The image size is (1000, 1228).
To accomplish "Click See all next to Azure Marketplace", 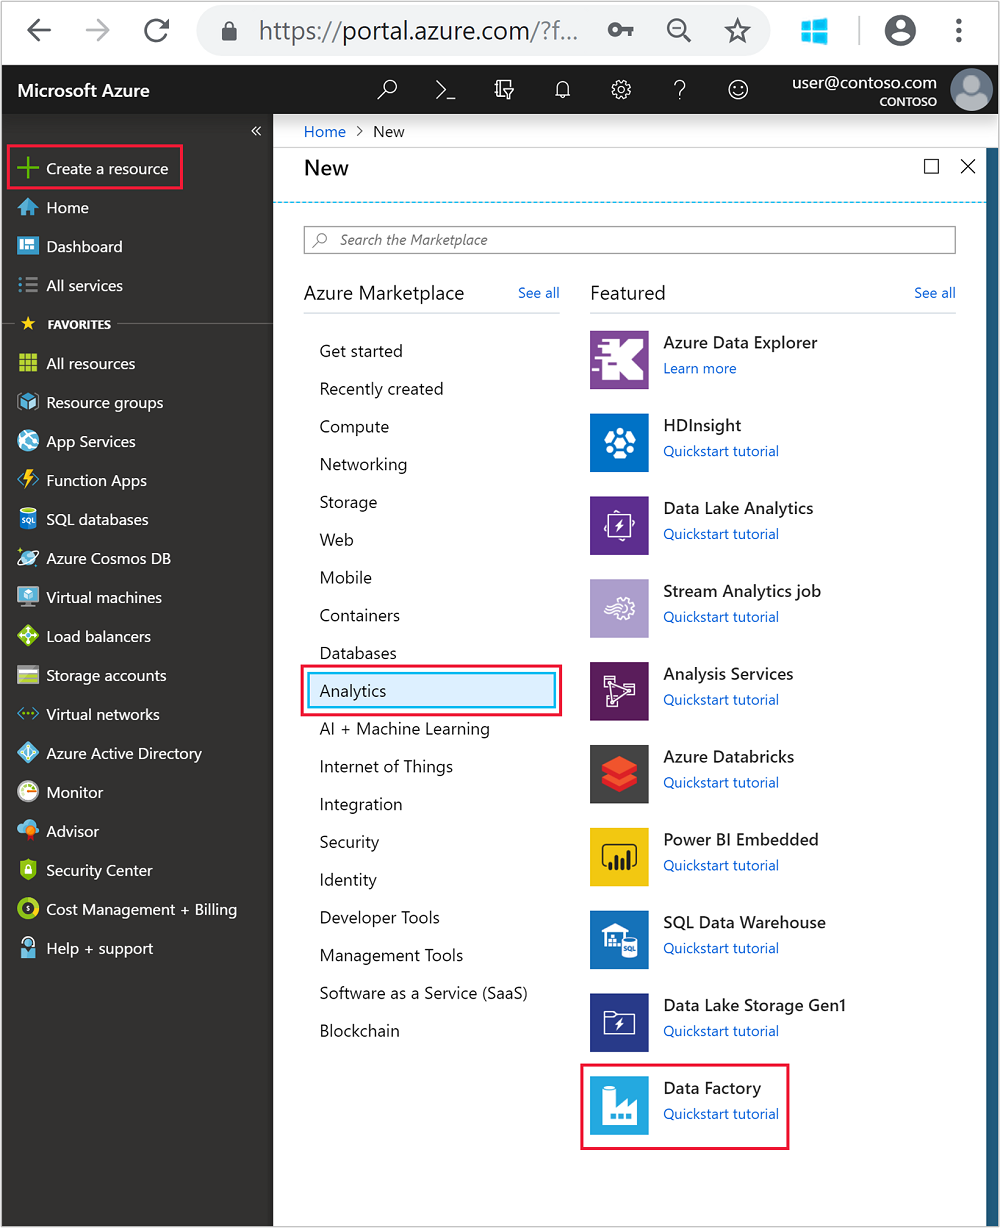I will [x=538, y=293].
